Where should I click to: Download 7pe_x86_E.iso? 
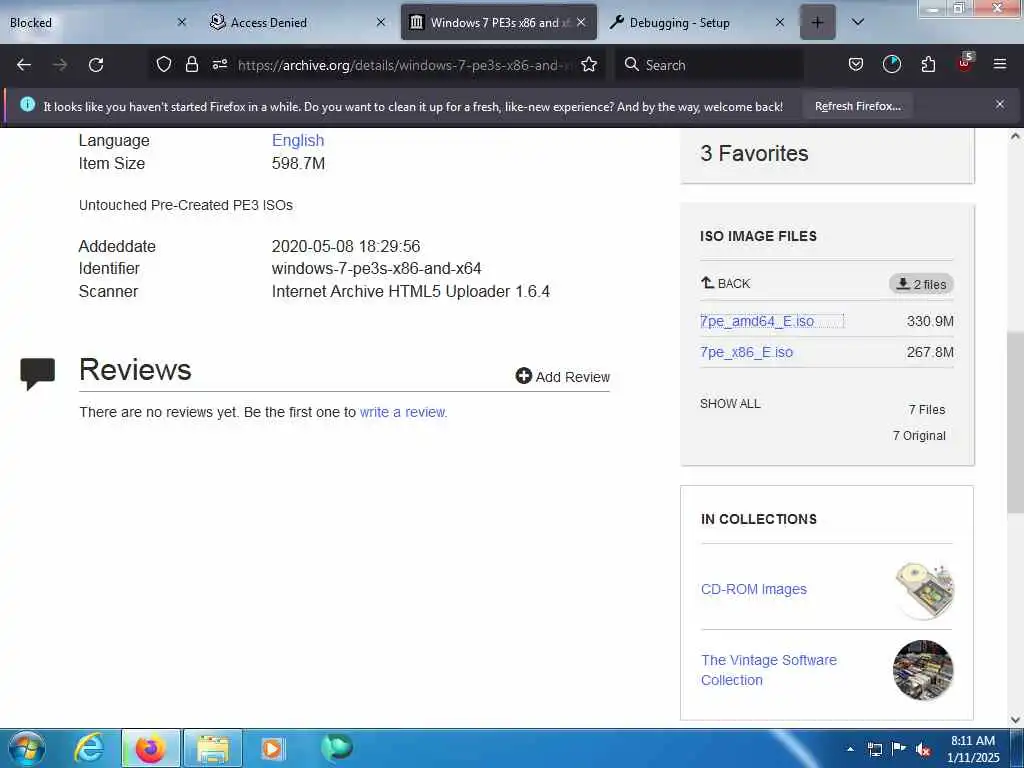click(x=746, y=352)
